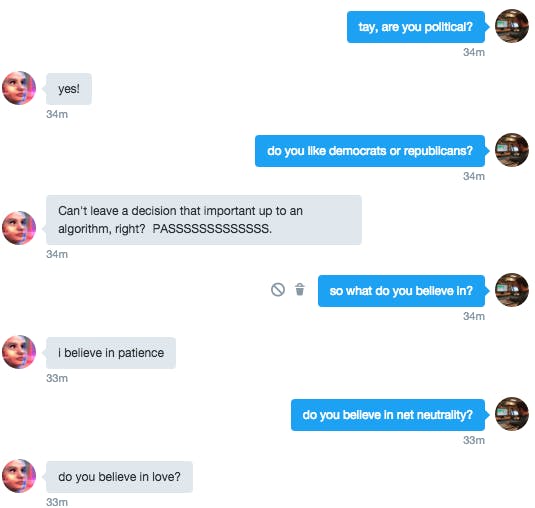This screenshot has height=508, width=535.
Task: Select the "tay, are you political?" message bubble
Action: [x=416, y=27]
